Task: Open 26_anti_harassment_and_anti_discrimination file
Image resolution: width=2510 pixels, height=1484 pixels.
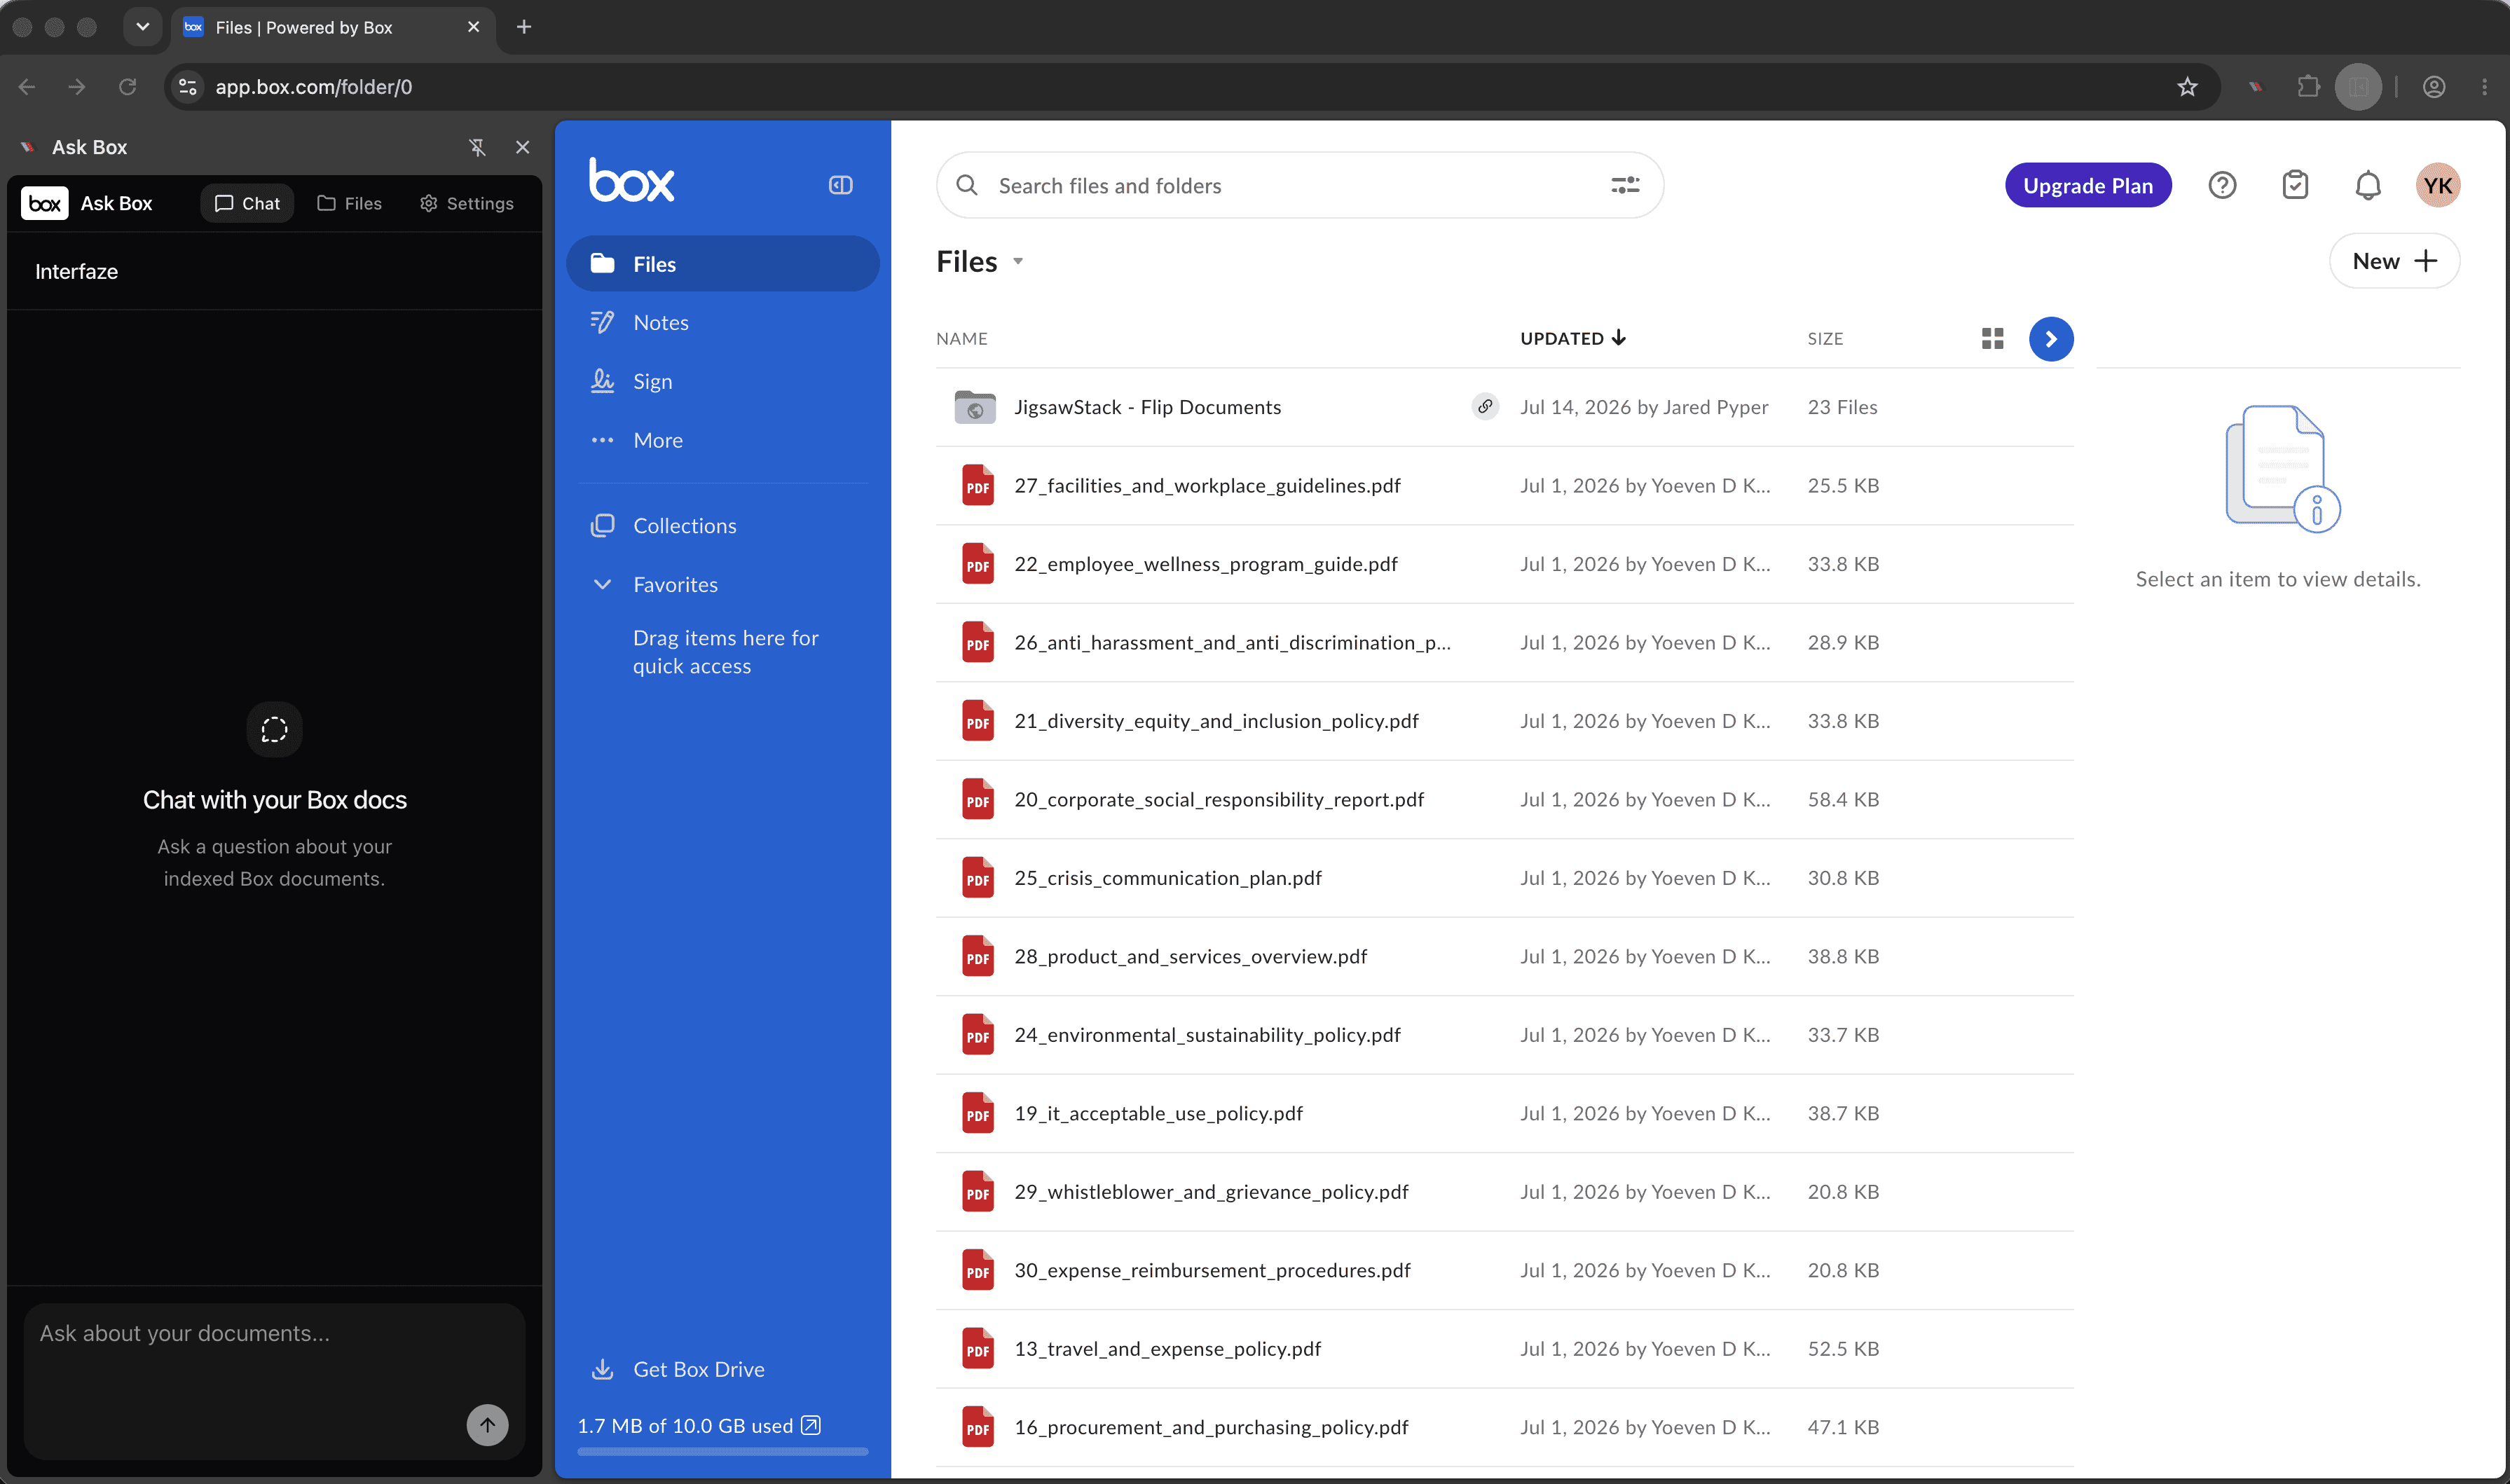Action: click(1232, 642)
